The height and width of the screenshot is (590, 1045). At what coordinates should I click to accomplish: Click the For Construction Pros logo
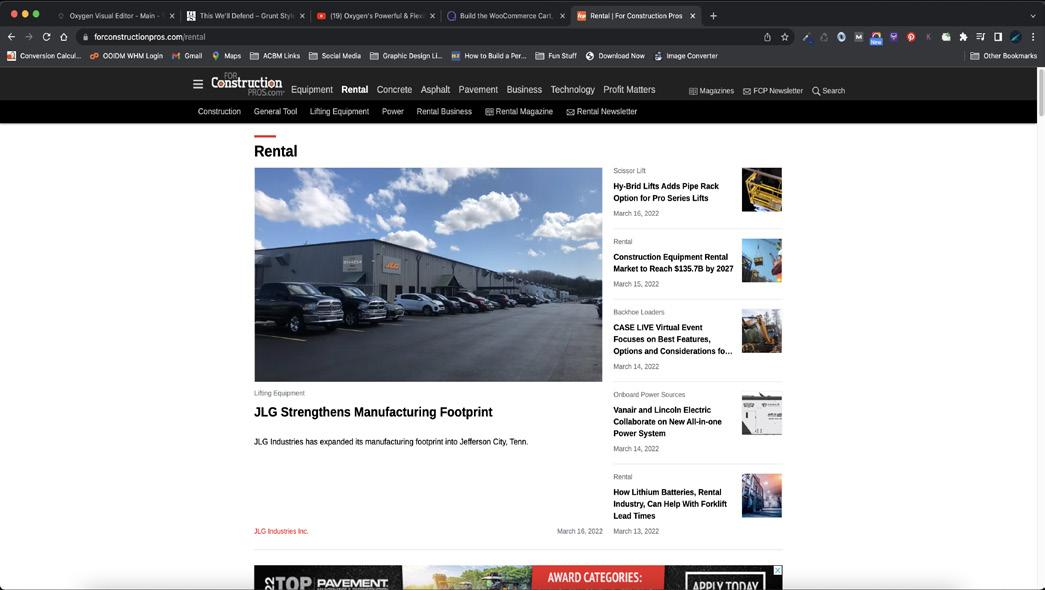247,84
